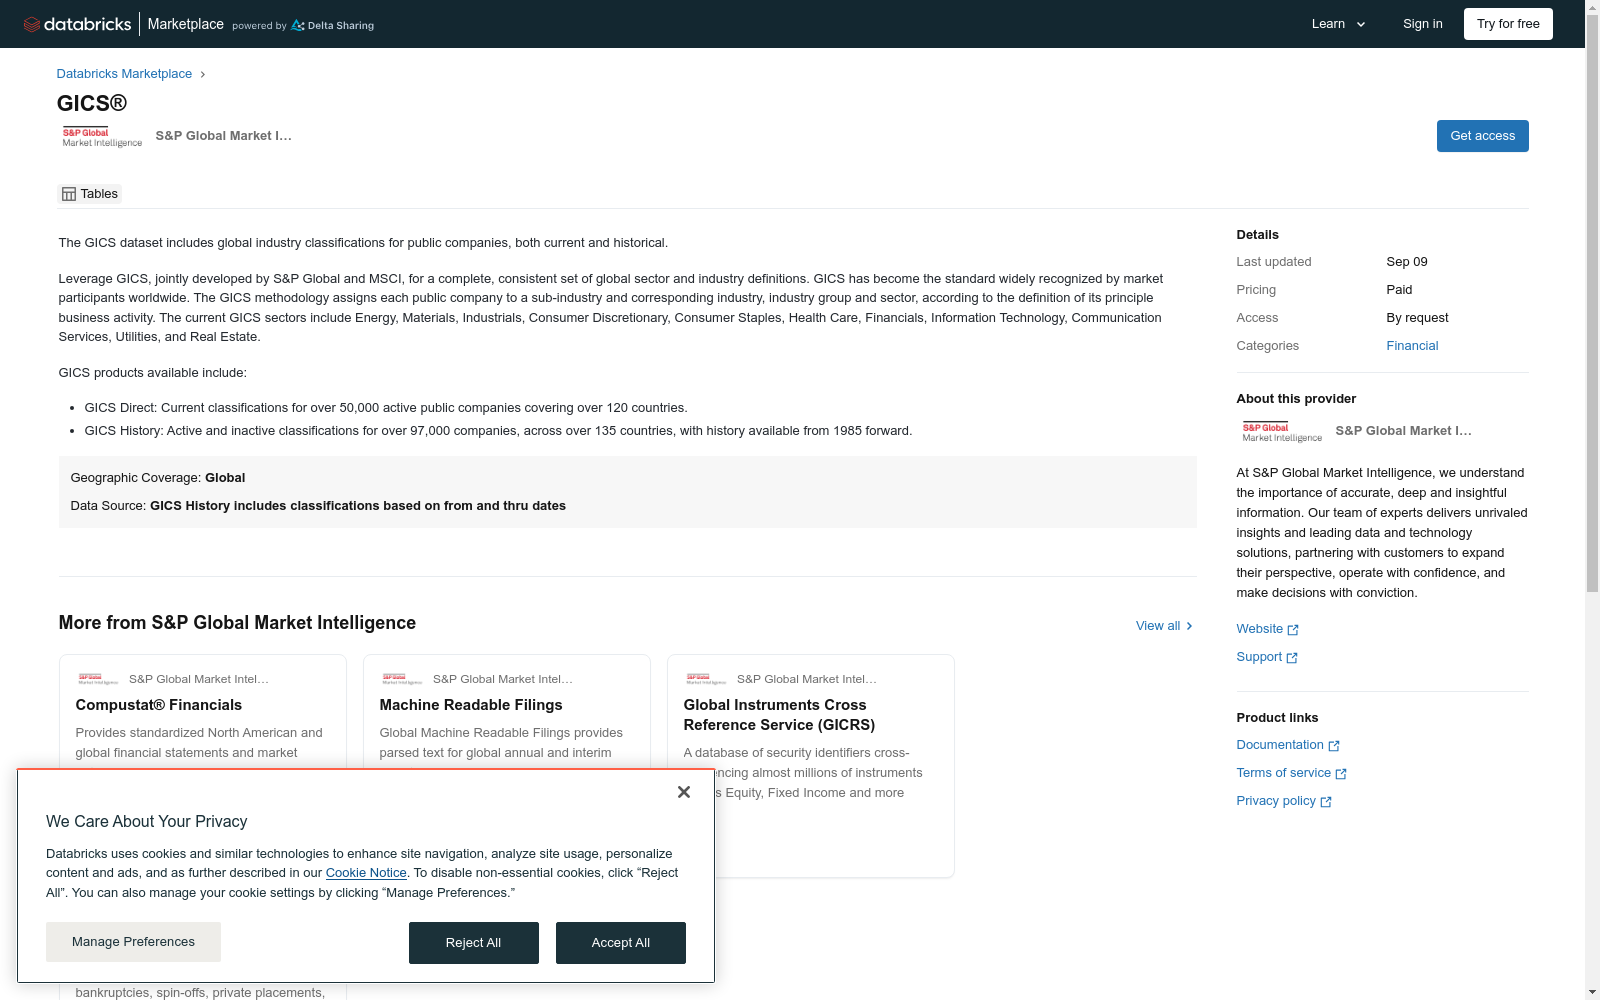
Task: Click the Website external link icon
Action: 1293,630
